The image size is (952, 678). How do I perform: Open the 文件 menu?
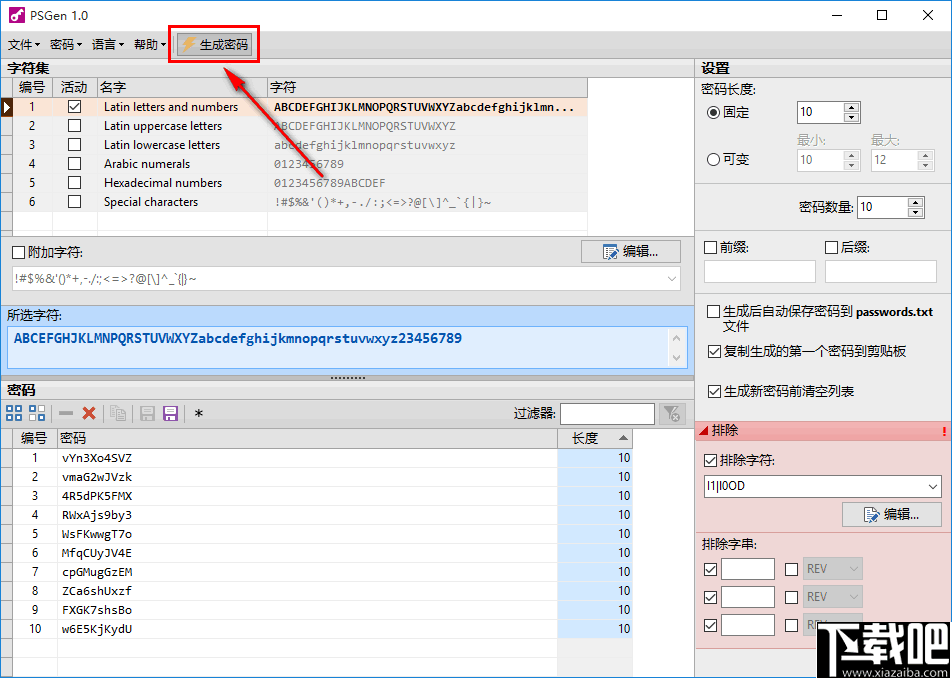[24, 44]
